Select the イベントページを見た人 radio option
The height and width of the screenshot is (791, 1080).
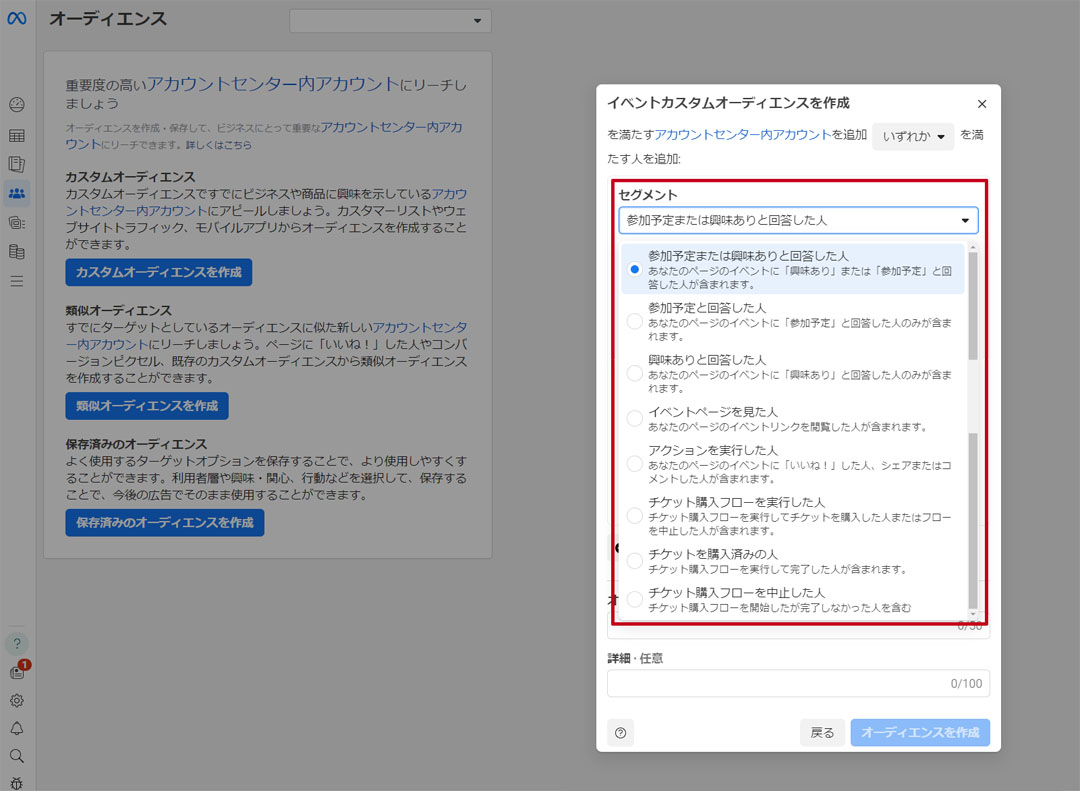tap(634, 418)
